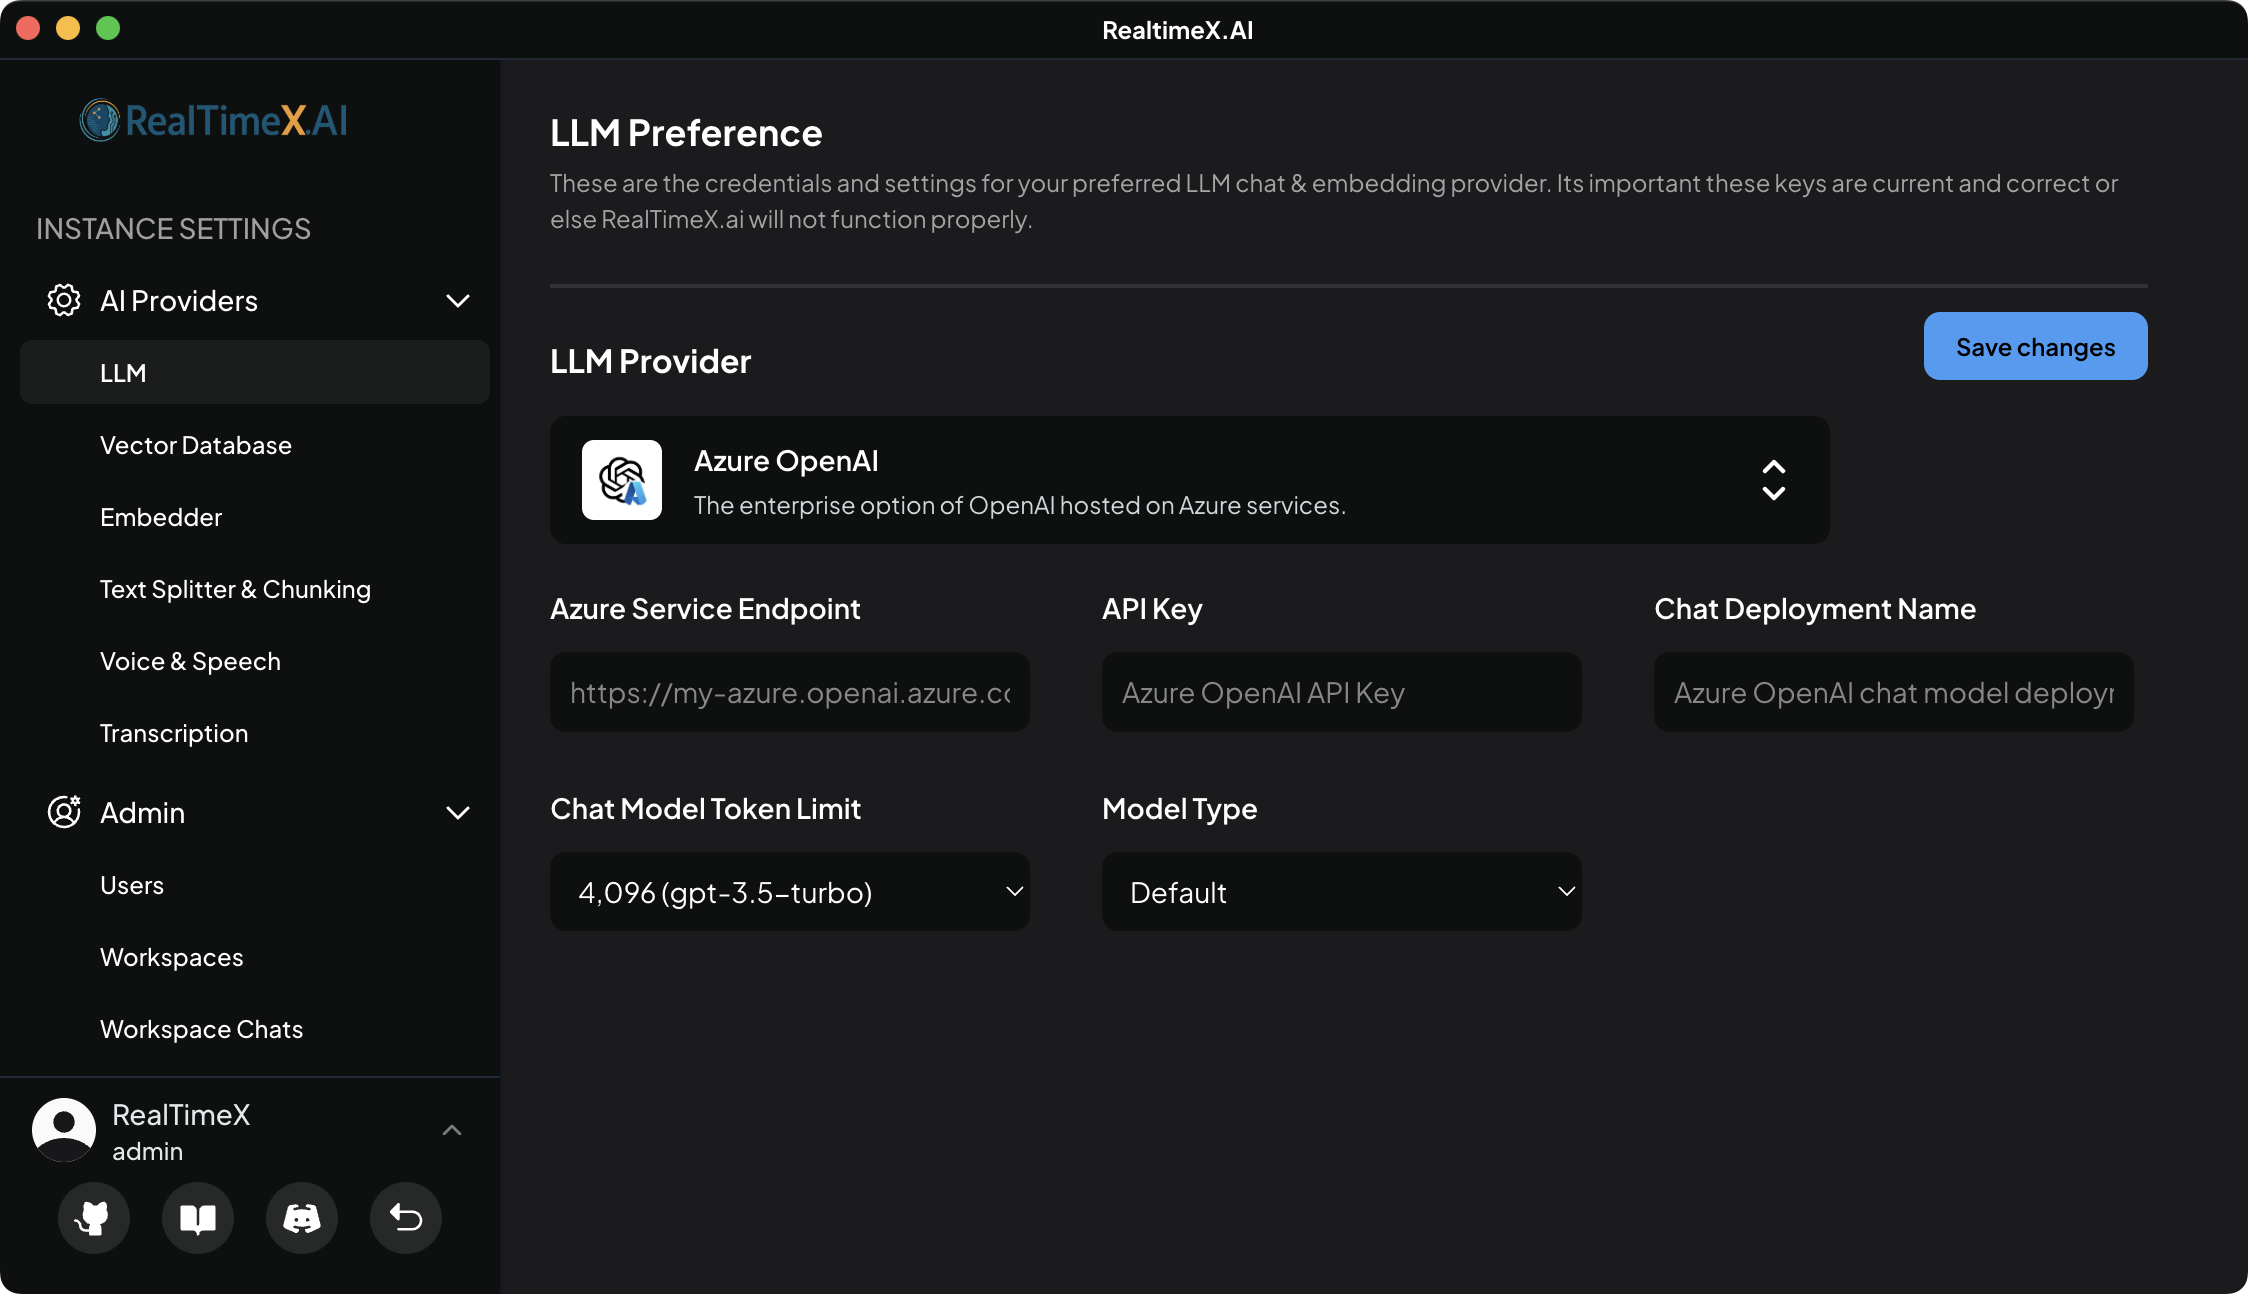The width and height of the screenshot is (2248, 1294).
Task: Open the Vector Database settings page
Action: point(196,445)
